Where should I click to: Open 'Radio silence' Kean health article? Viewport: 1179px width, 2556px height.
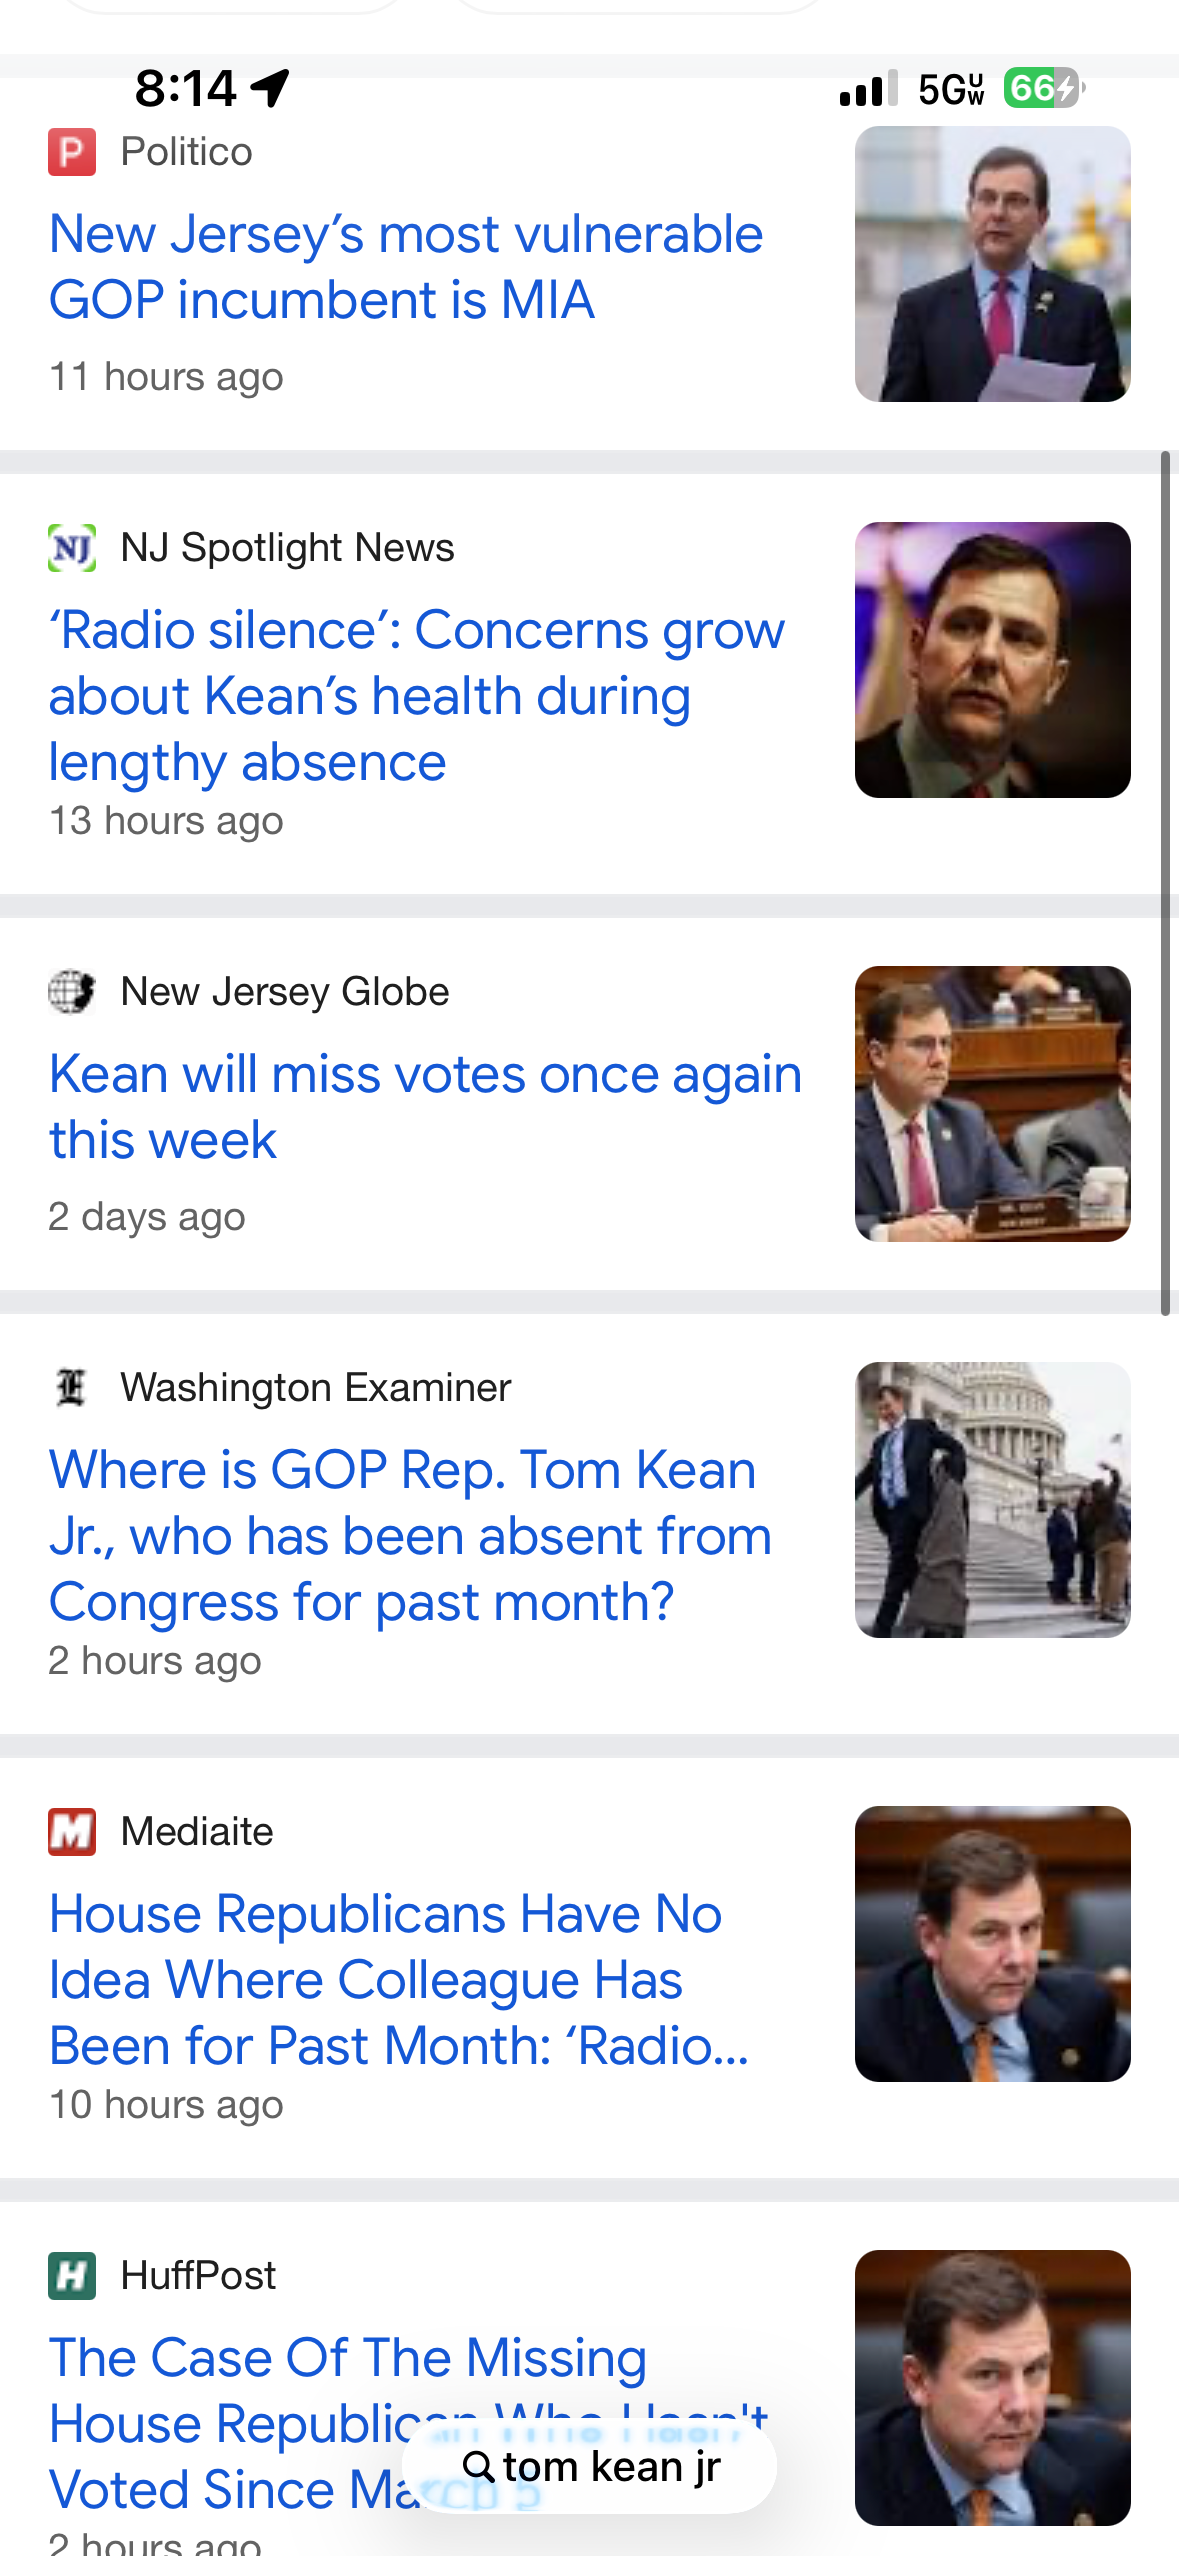(416, 696)
